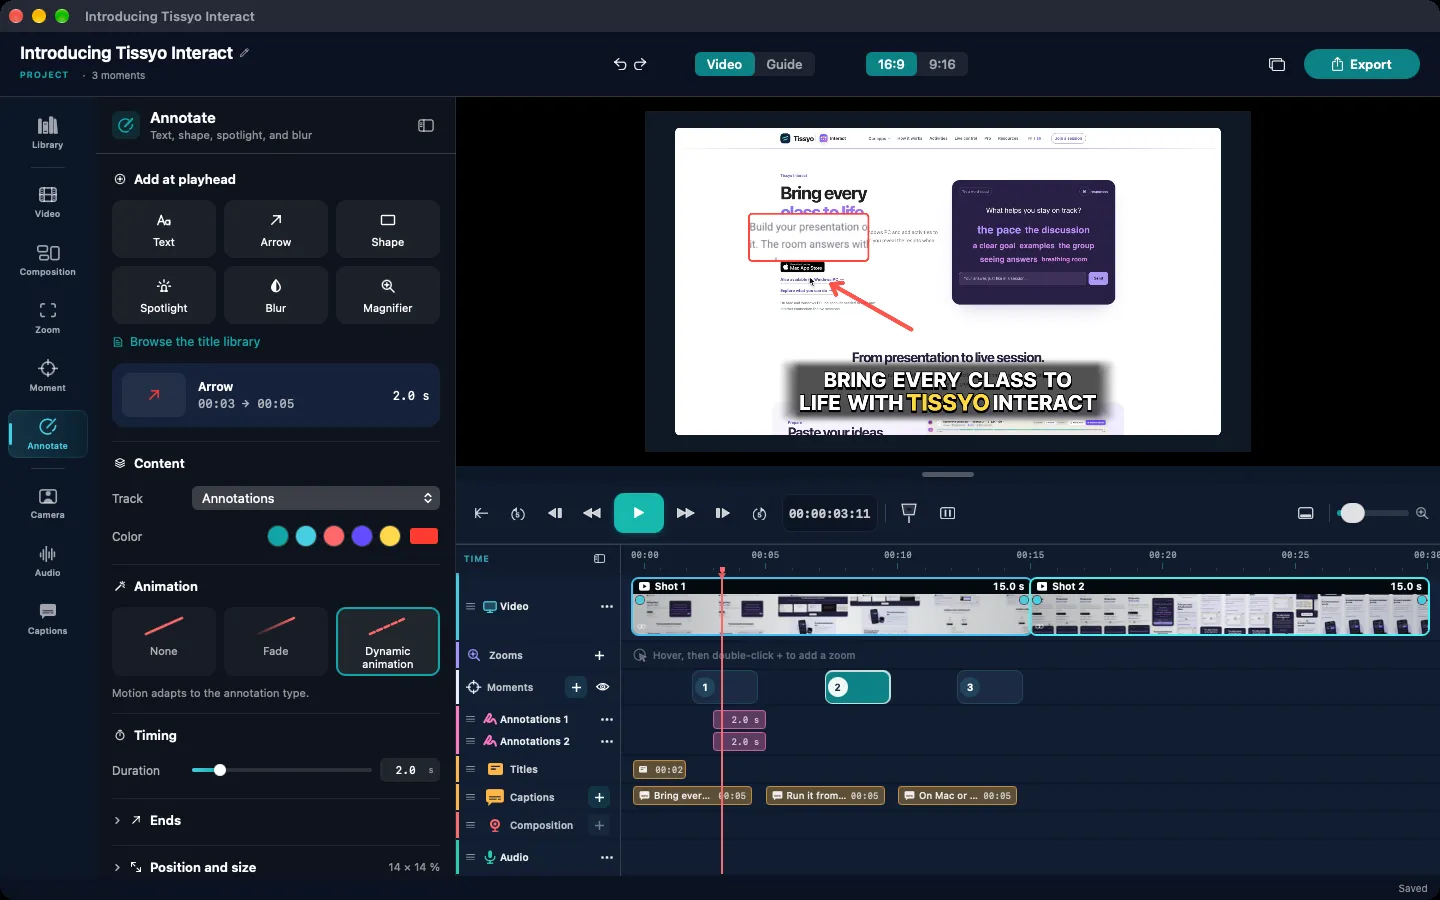Add a Magnifier annotation at playhead
Image resolution: width=1440 pixels, height=900 pixels.
pyautogui.click(x=388, y=295)
